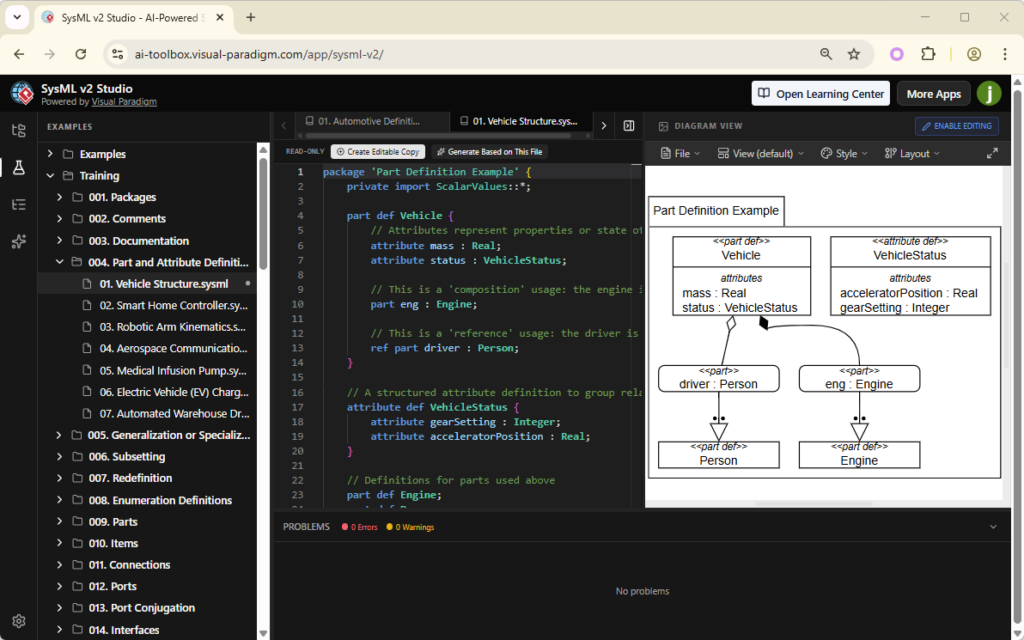Open settings gear at sidebar bottom
Image resolution: width=1024 pixels, height=640 pixels.
(19, 621)
